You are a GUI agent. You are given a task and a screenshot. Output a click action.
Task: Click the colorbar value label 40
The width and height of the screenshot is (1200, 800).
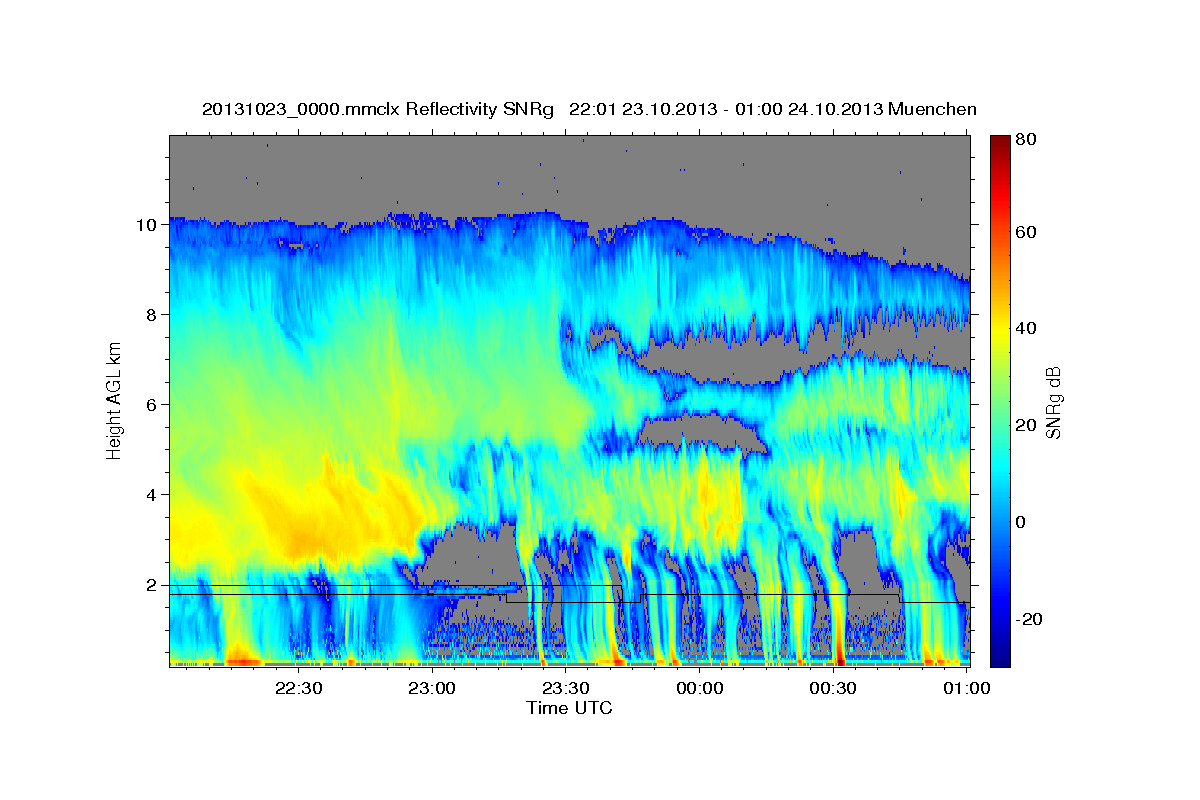pos(1028,328)
